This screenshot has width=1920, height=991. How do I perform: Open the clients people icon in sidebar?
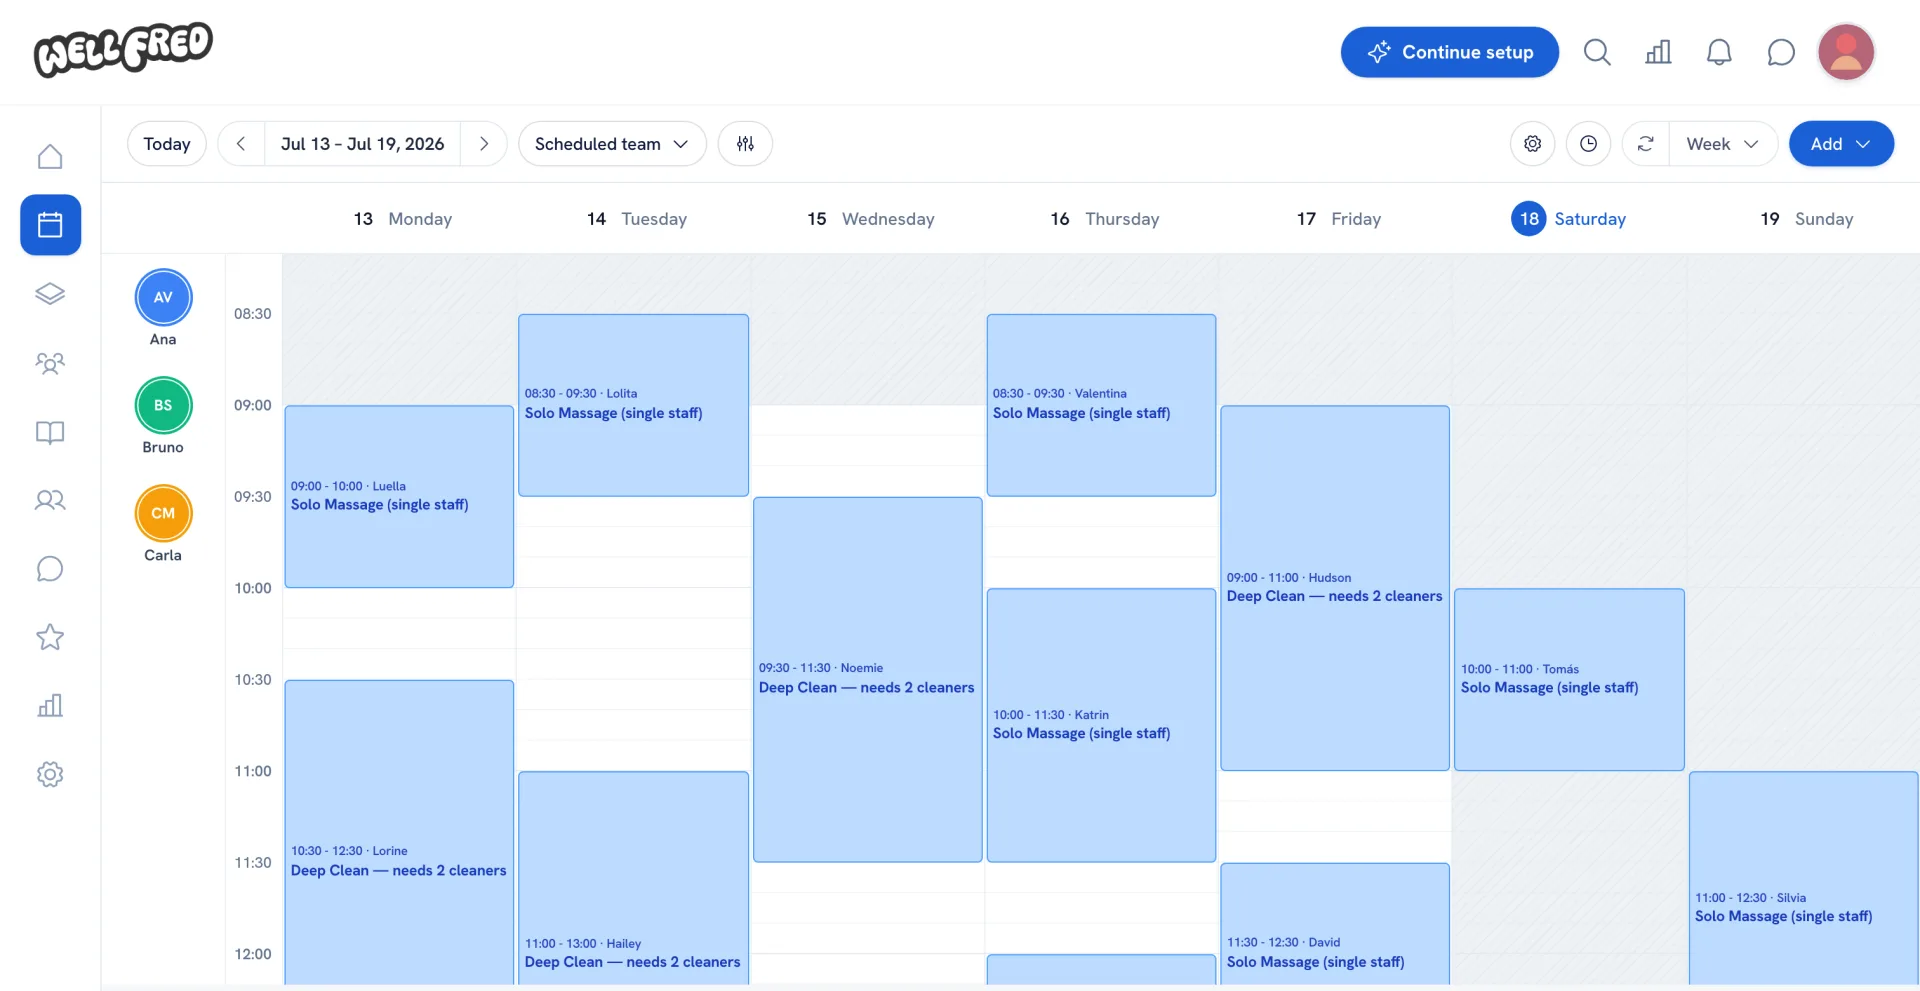(50, 500)
